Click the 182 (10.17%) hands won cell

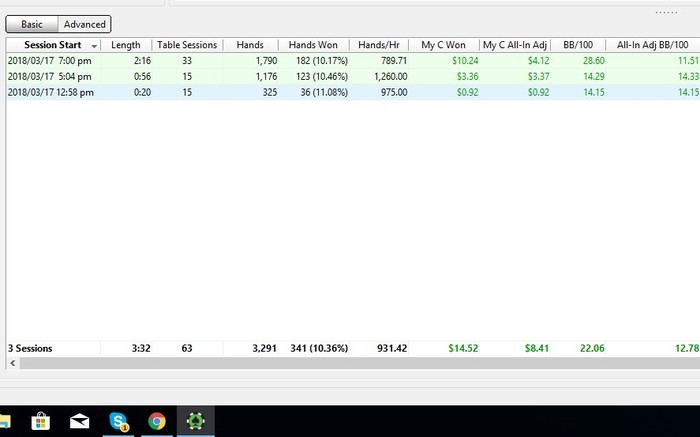322,61
